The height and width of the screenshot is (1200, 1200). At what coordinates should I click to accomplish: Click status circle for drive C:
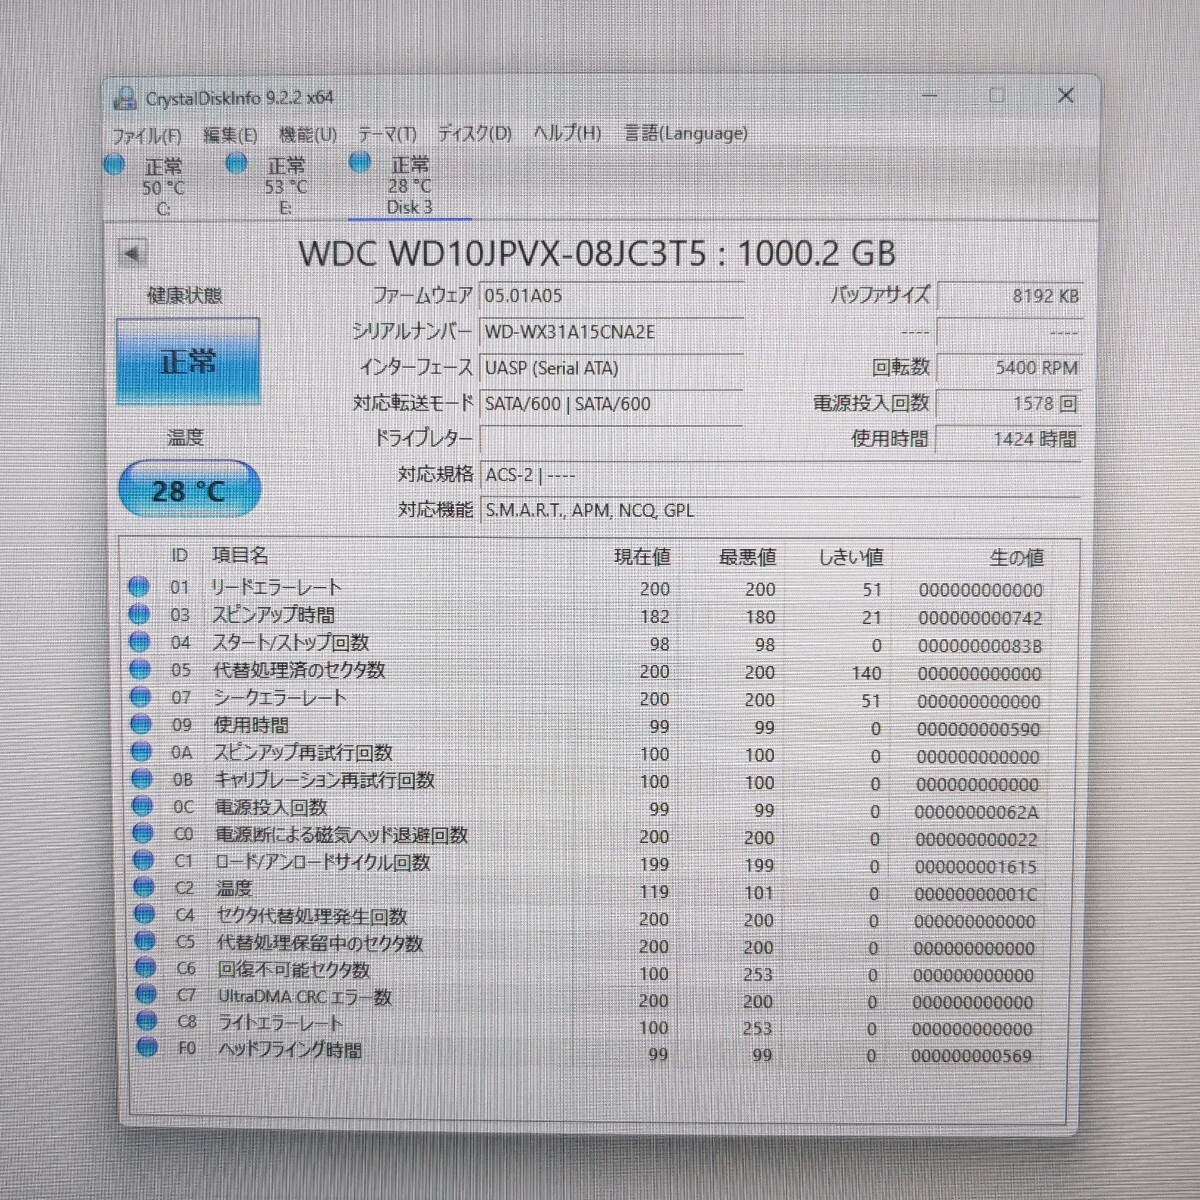[115, 165]
